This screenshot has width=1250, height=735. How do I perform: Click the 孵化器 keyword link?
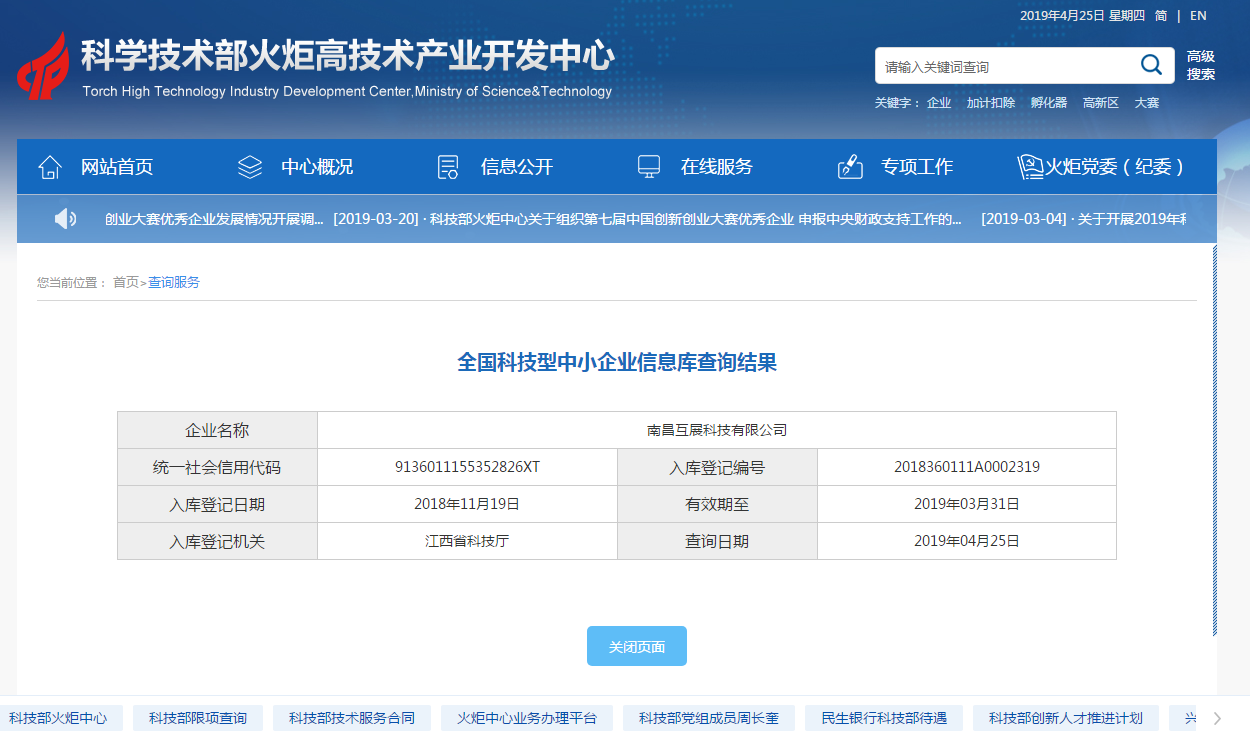[1048, 103]
